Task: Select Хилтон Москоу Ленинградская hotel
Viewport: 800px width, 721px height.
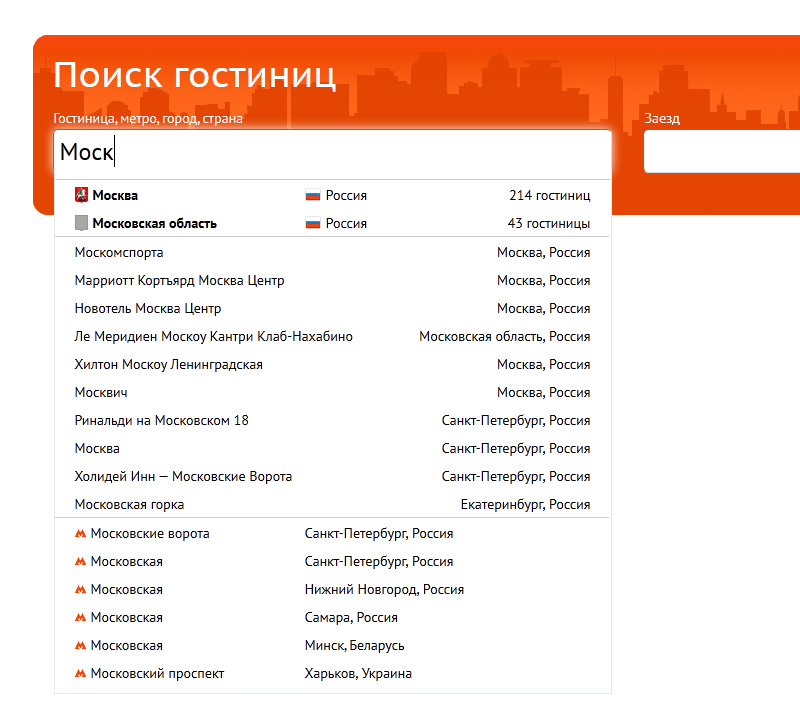Action: tap(168, 365)
